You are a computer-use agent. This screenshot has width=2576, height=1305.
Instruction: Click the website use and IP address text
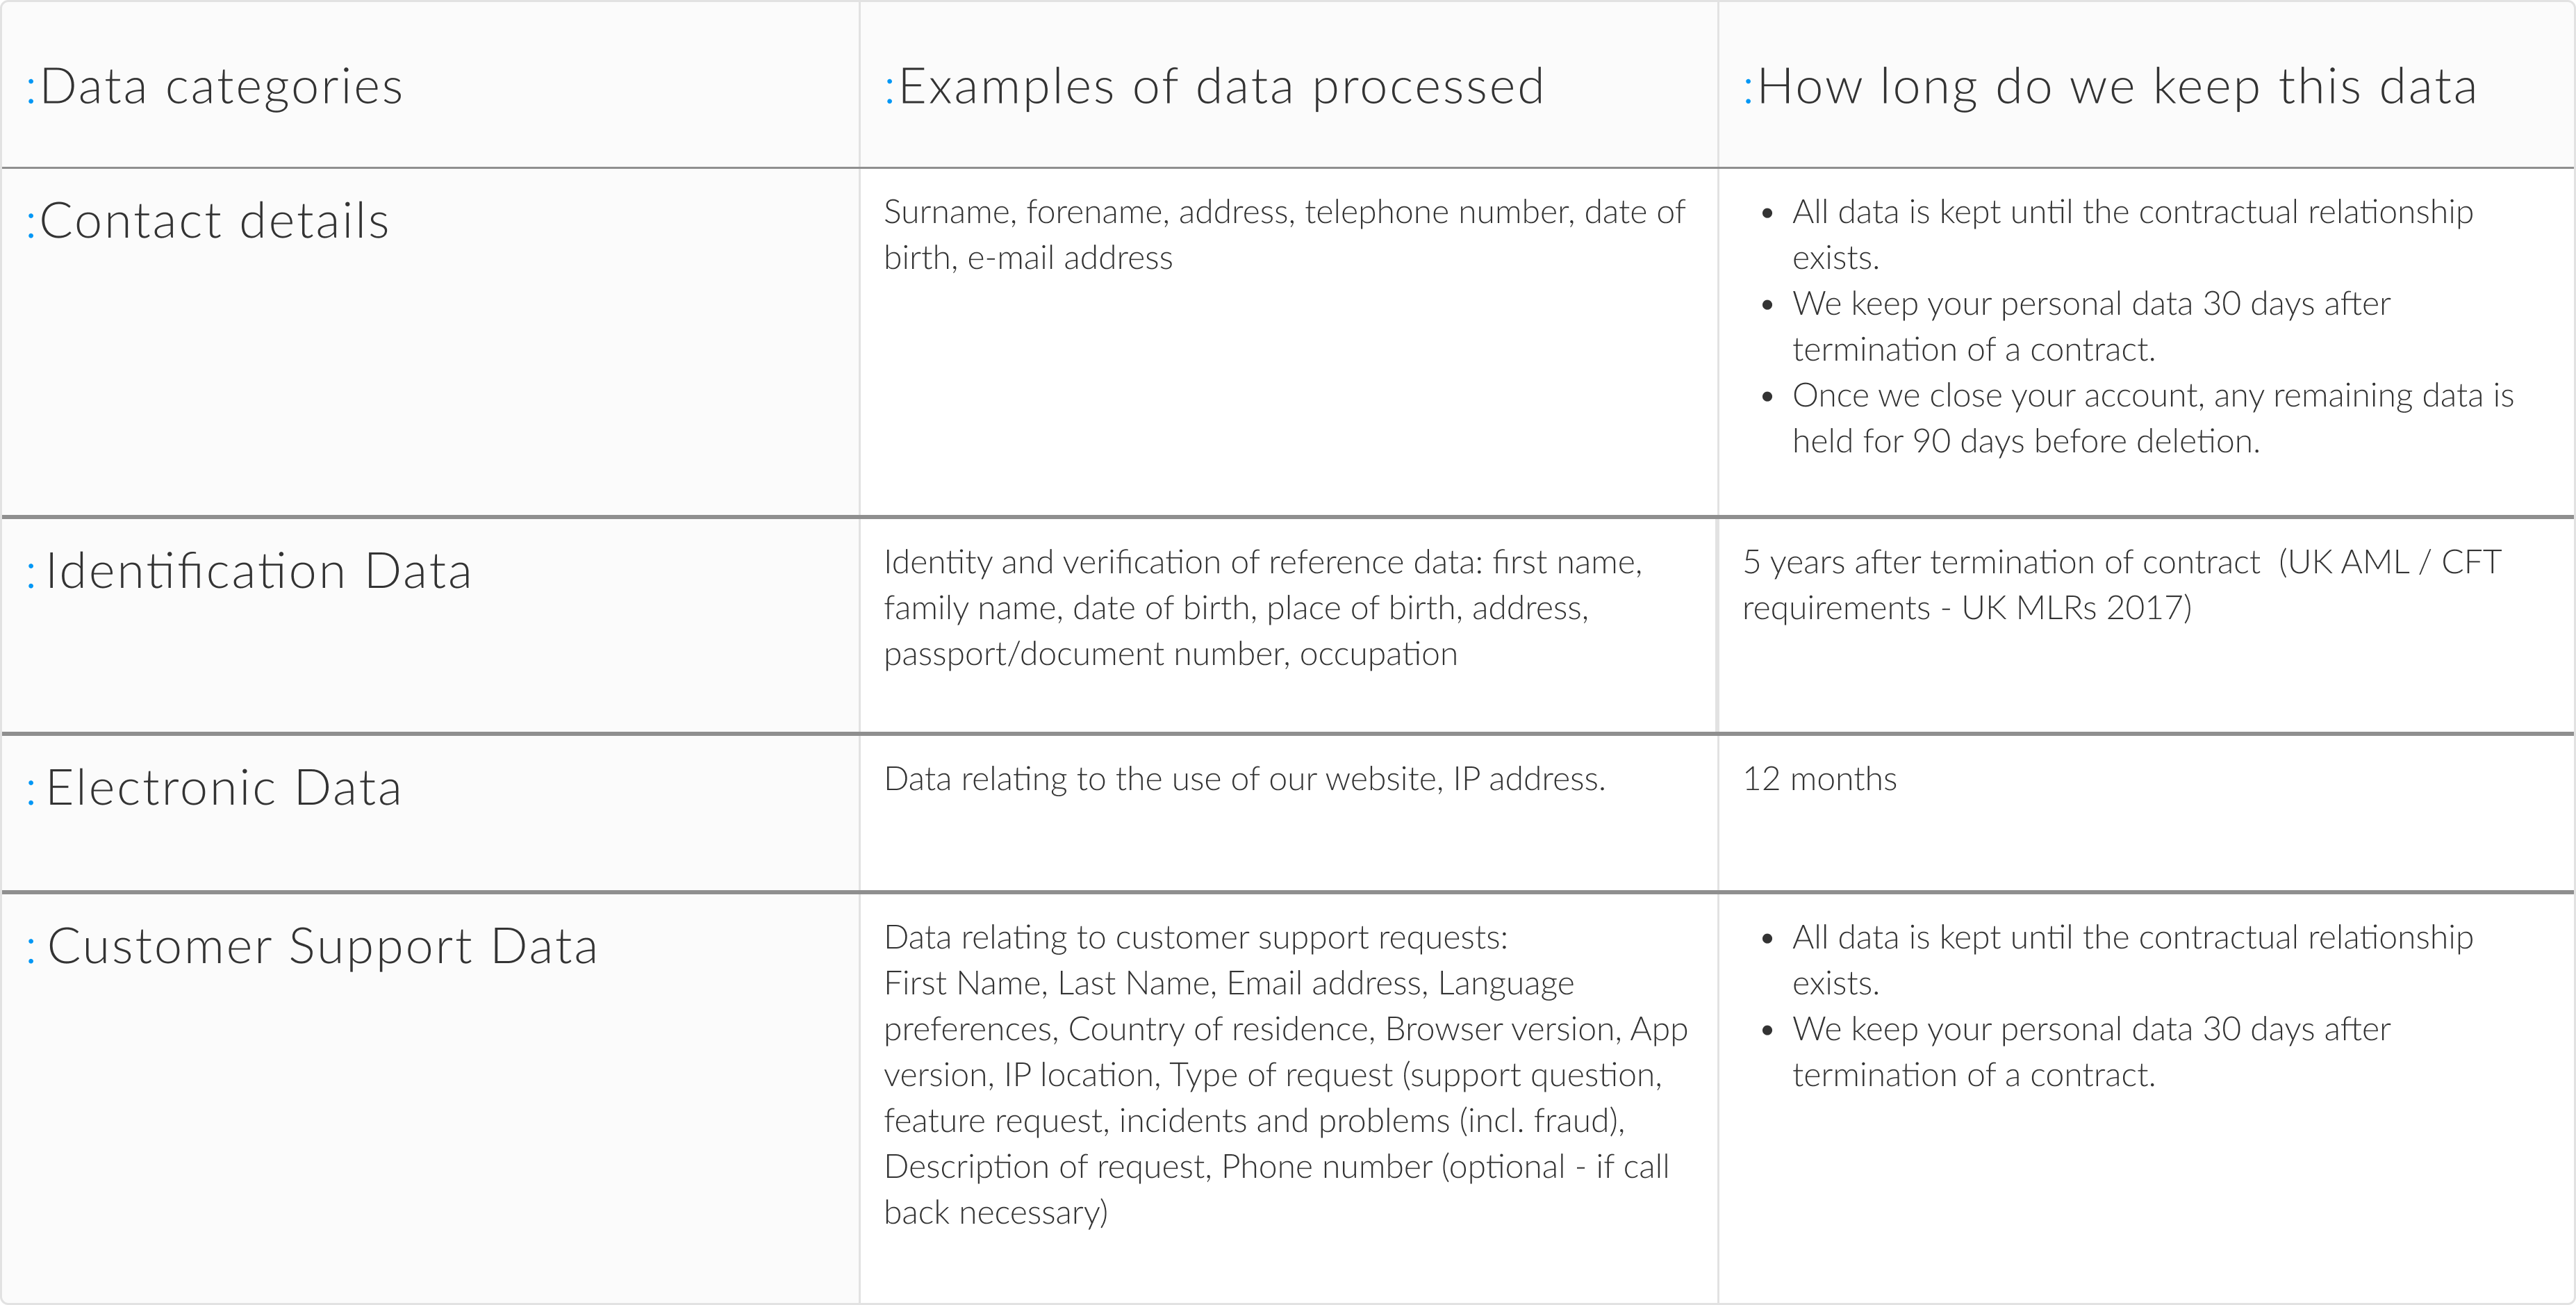point(1244,779)
